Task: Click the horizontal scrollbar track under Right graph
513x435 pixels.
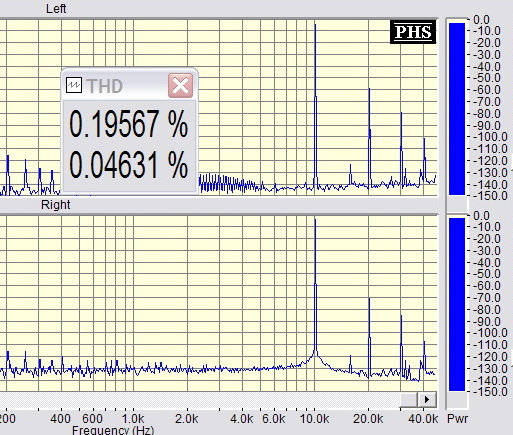Action: click(x=199, y=399)
